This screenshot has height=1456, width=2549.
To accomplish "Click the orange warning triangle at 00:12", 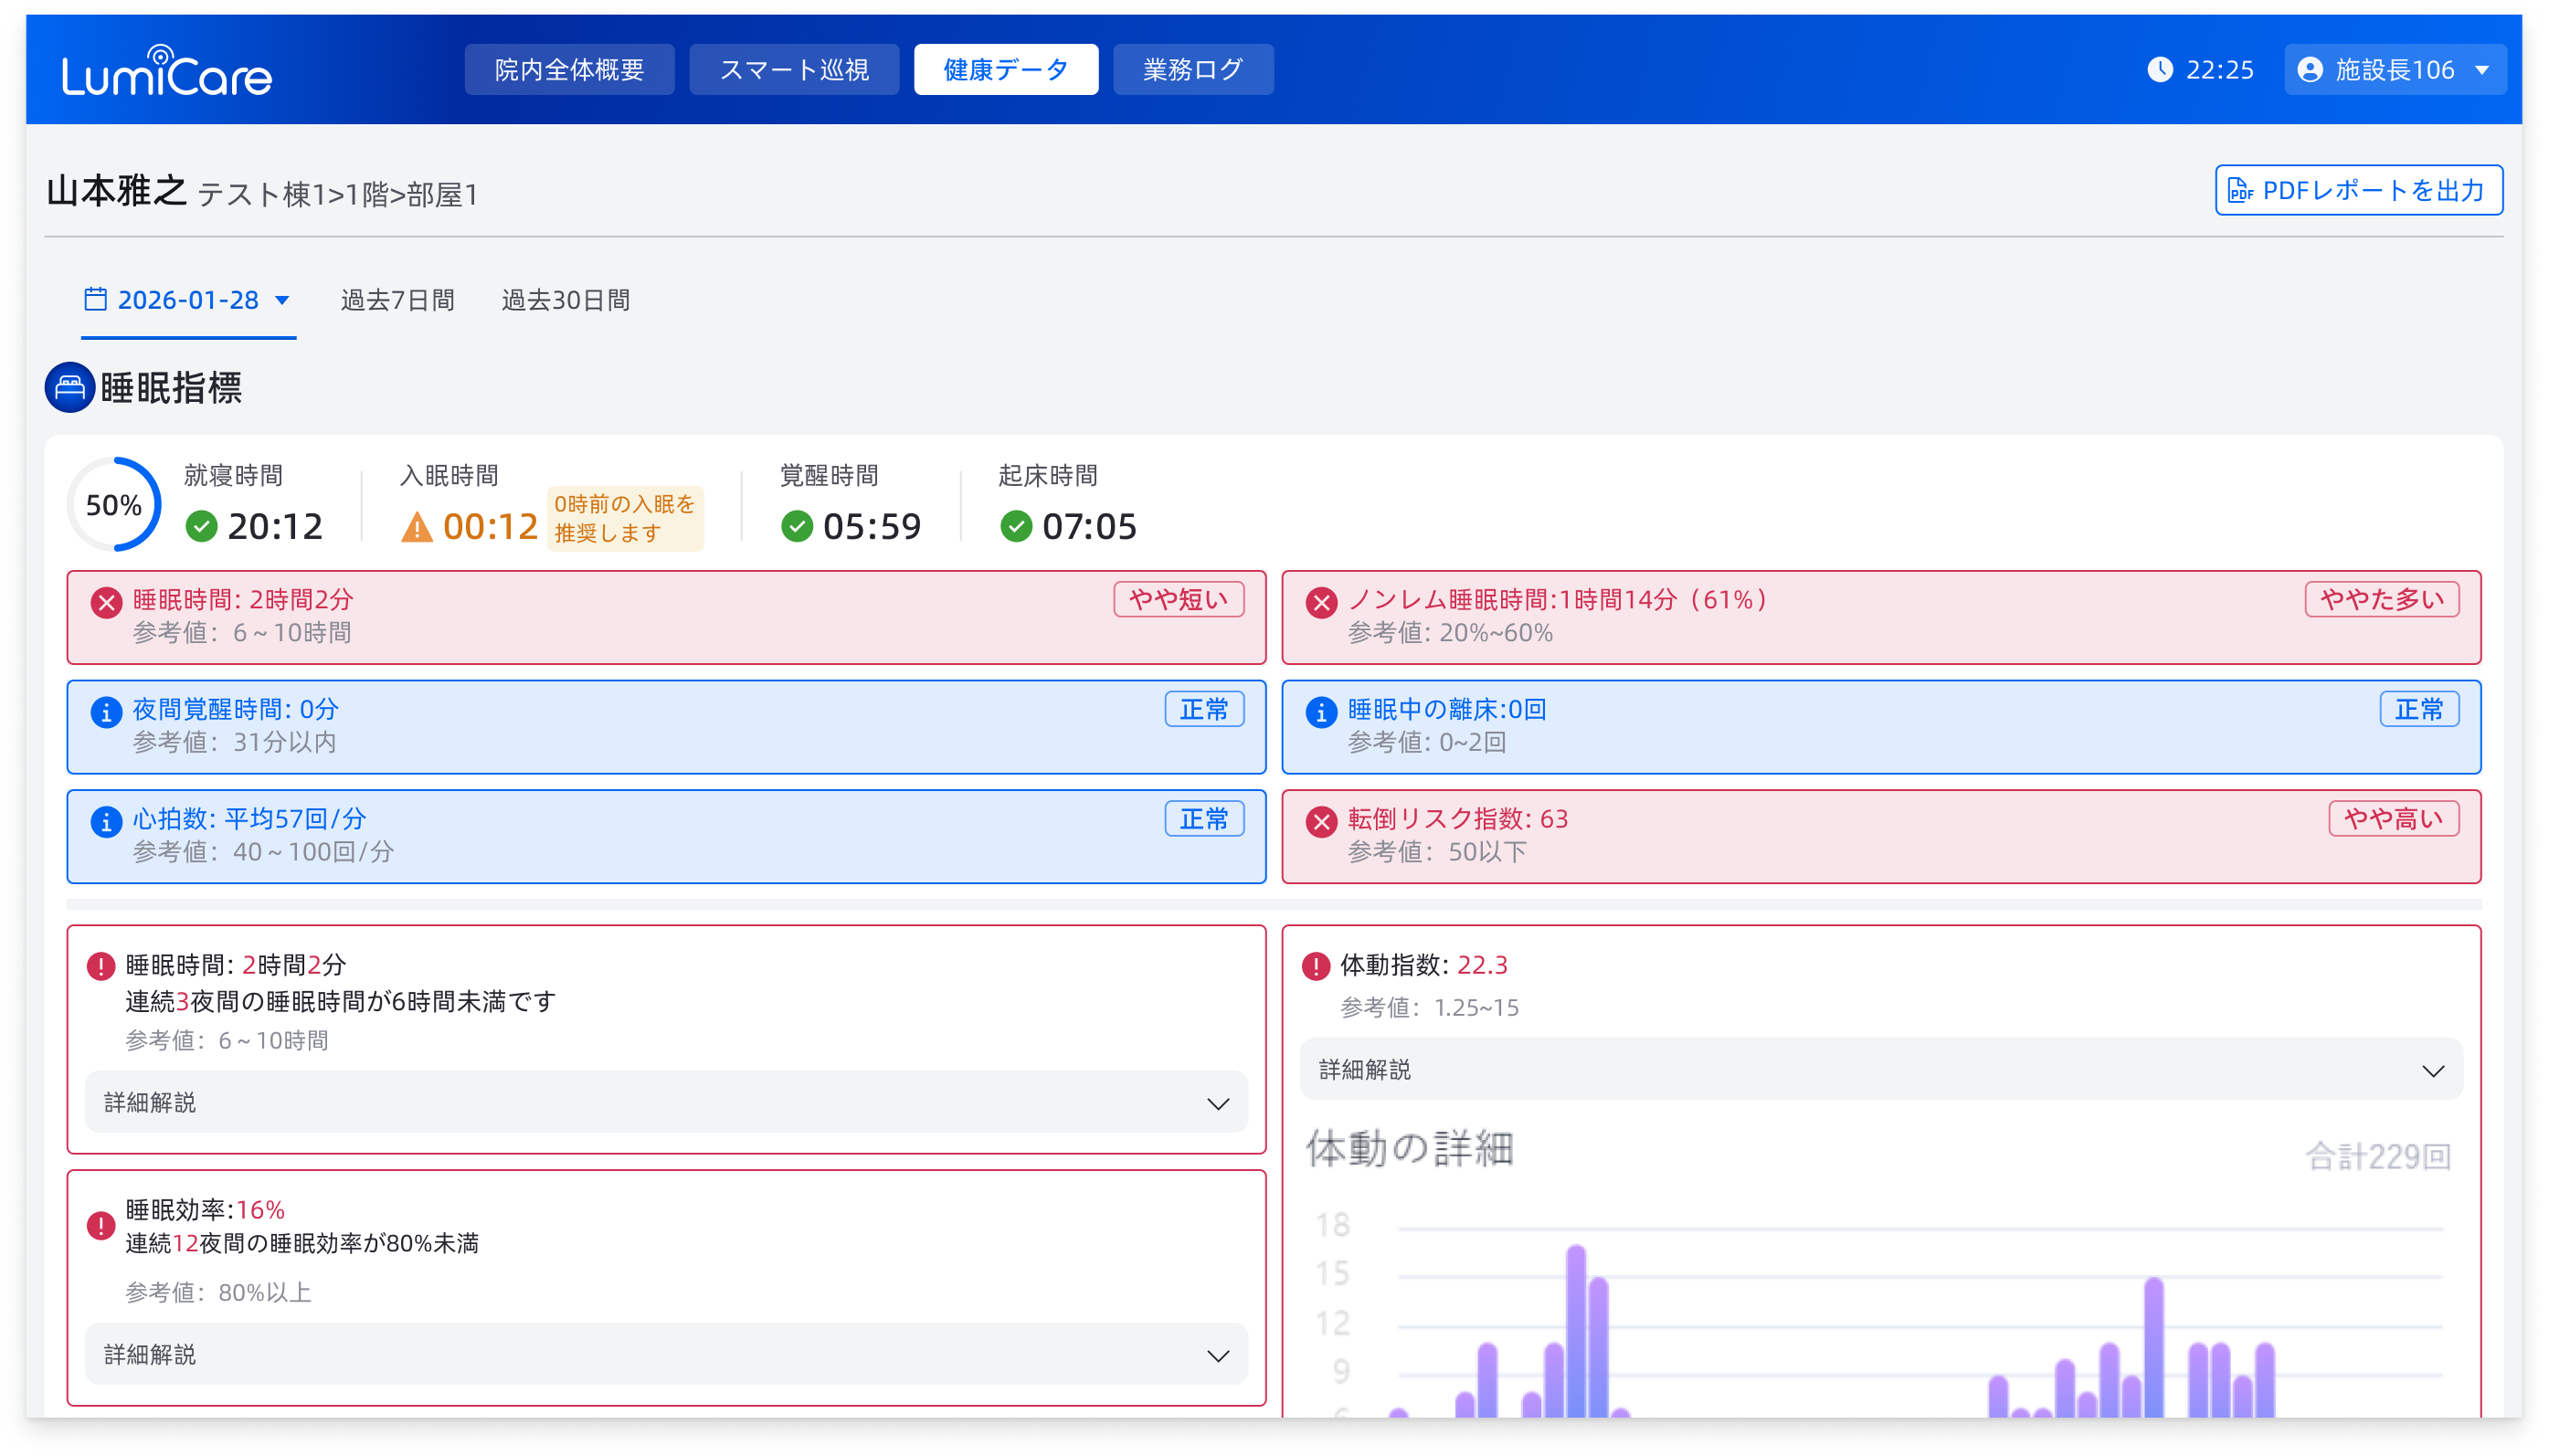I will click(x=416, y=527).
